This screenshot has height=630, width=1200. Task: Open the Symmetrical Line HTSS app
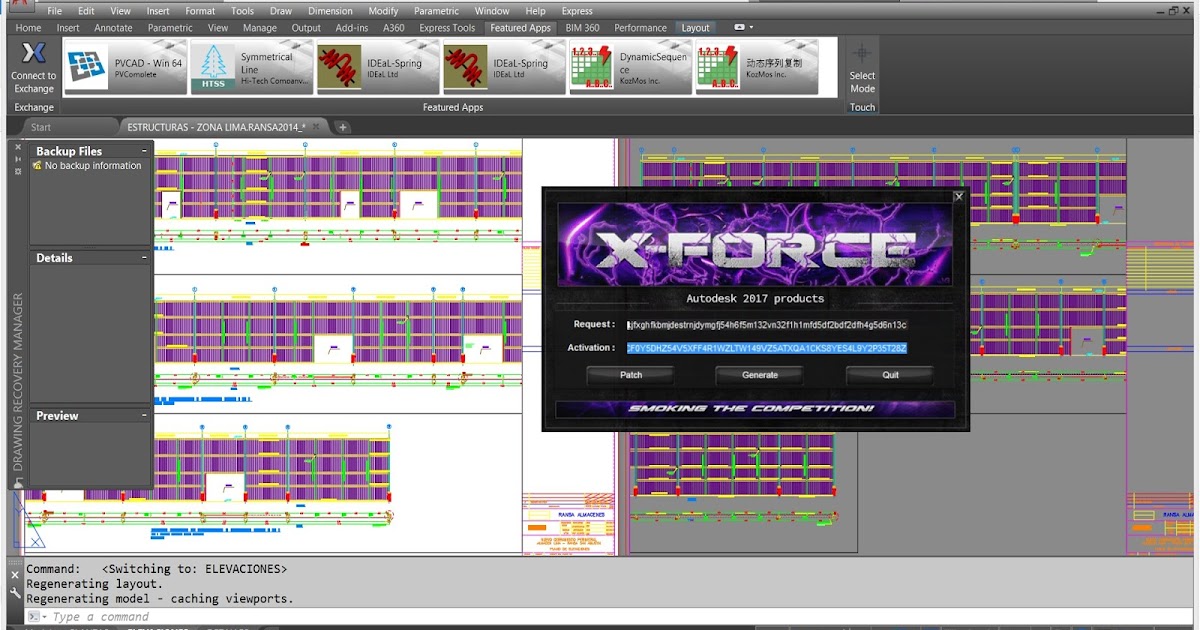pos(252,67)
